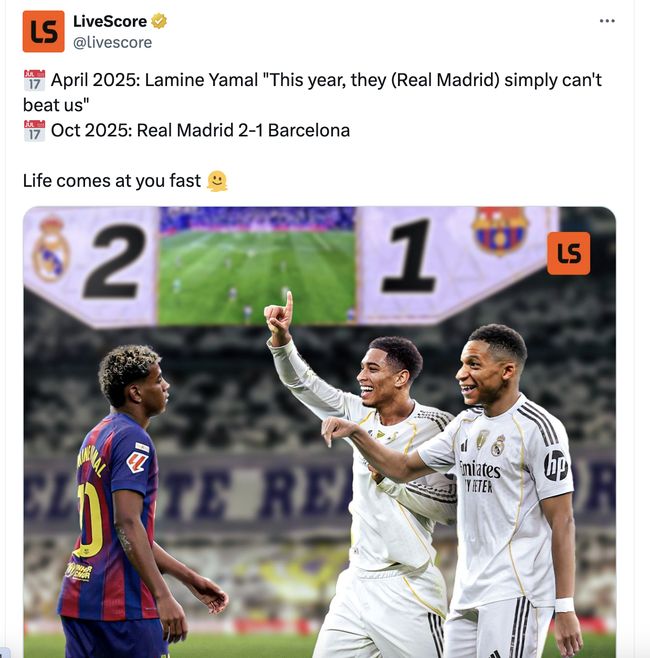This screenshot has width=650, height=658.
Task: Click the calendar emoji before Oct 2025
Action: click(34, 131)
